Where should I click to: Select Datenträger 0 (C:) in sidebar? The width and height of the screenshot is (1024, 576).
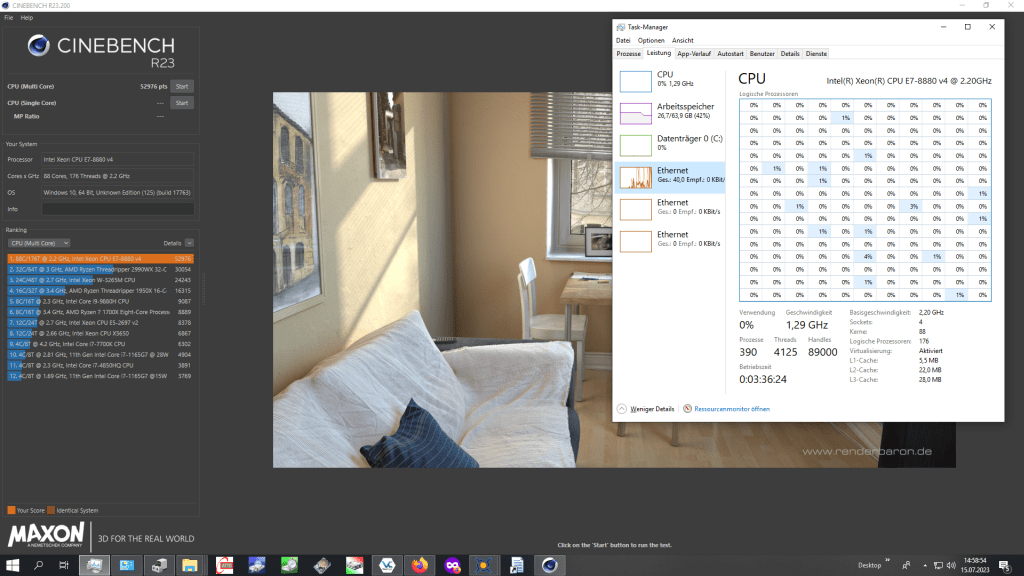[670, 145]
